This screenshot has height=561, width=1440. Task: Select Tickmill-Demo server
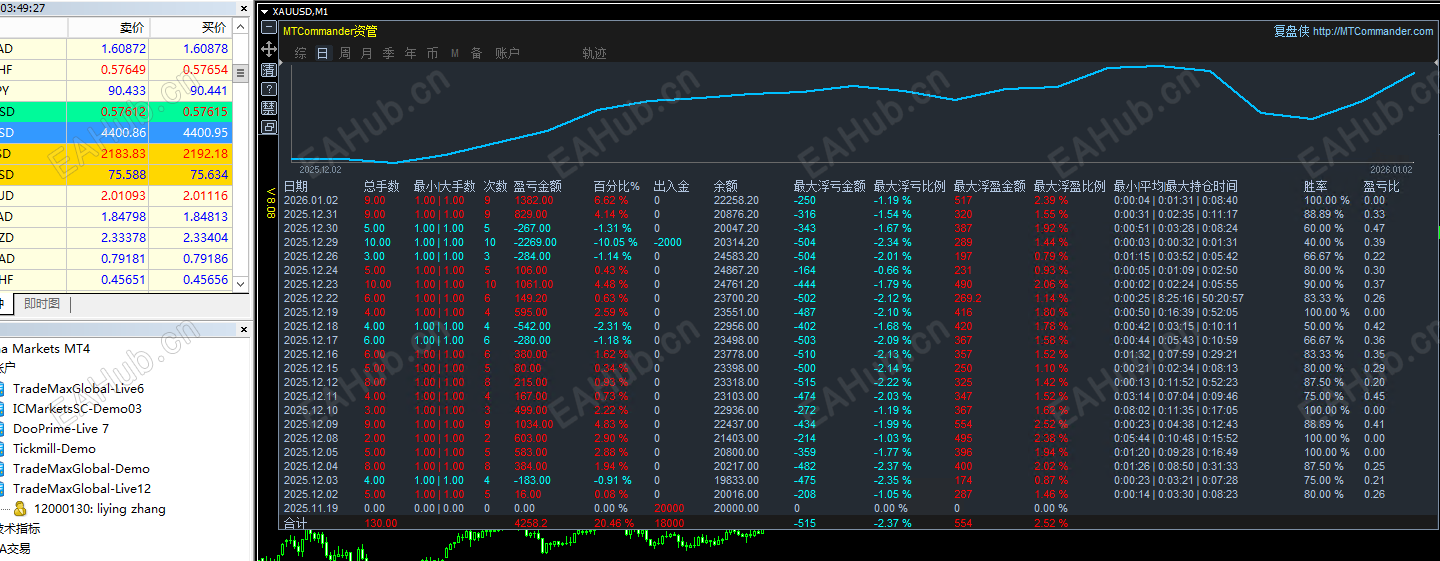pyautogui.click(x=54, y=448)
